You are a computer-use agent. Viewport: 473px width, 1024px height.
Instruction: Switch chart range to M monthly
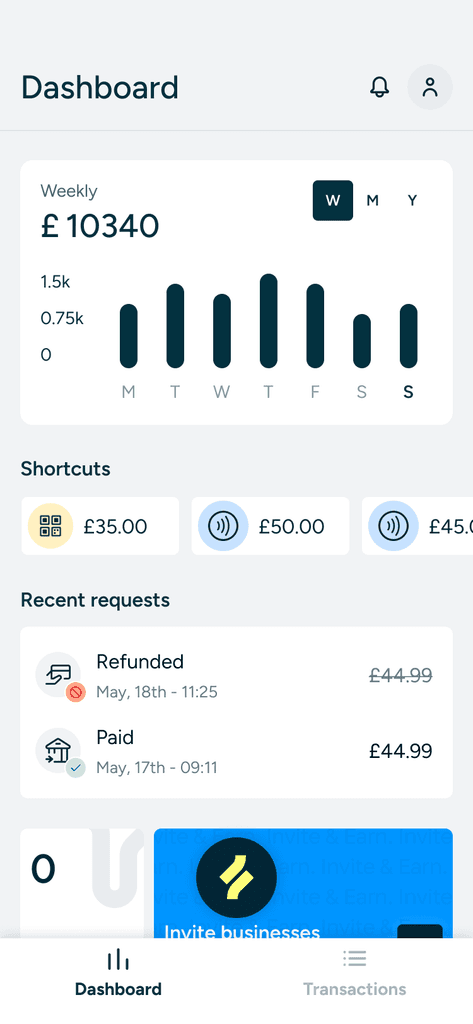(372, 200)
